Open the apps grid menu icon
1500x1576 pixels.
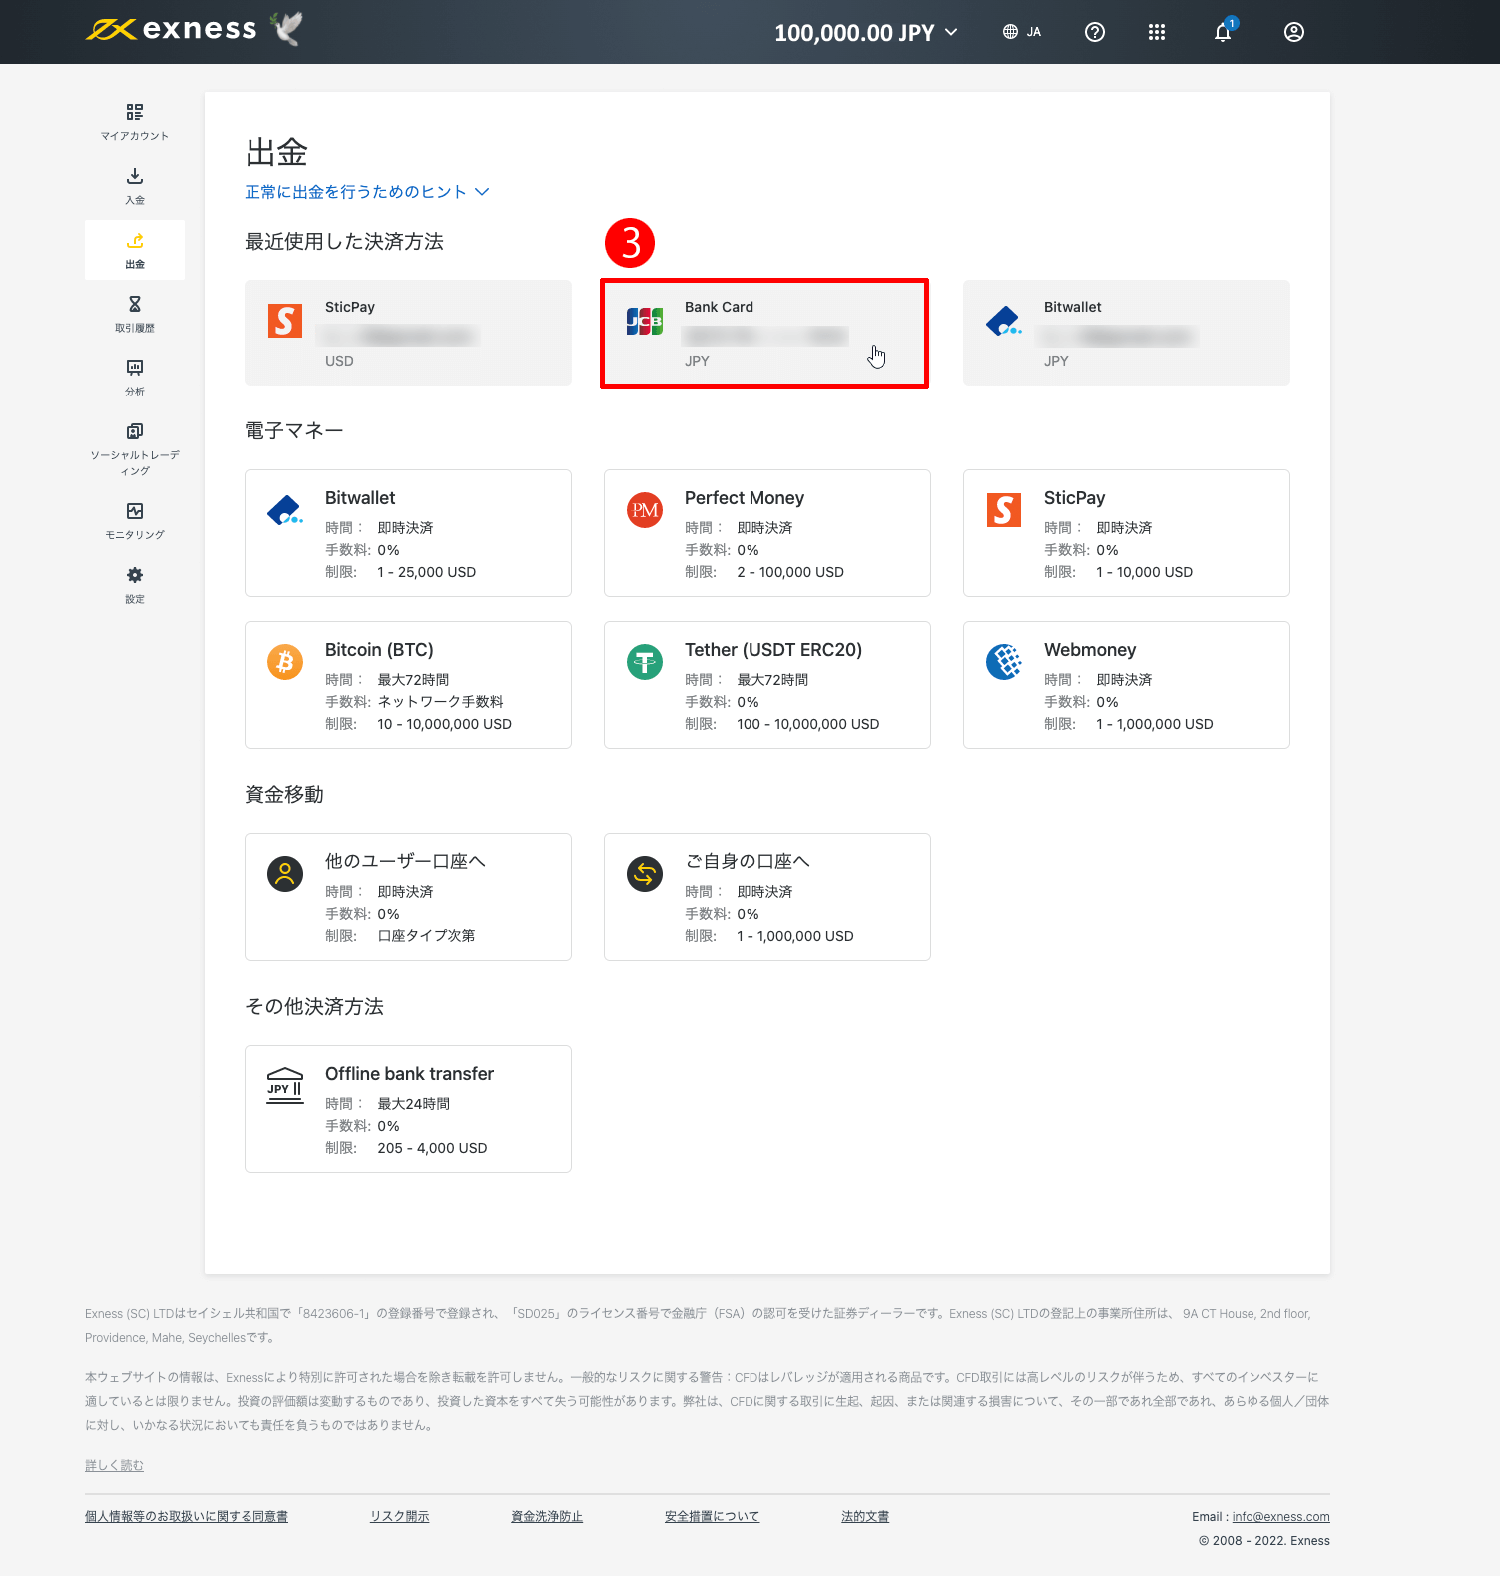(1157, 32)
